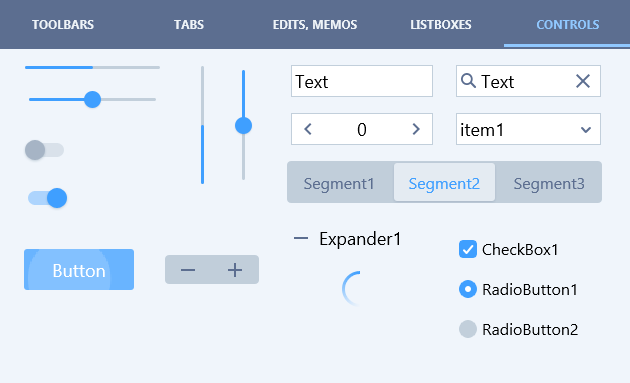The height and width of the screenshot is (383, 630).
Task: Clear the search box with X icon
Action: (x=583, y=81)
